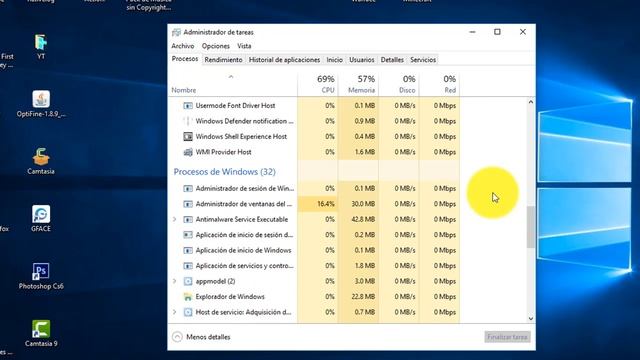
Task: Switch to the Detalles tab
Action: tap(392, 60)
